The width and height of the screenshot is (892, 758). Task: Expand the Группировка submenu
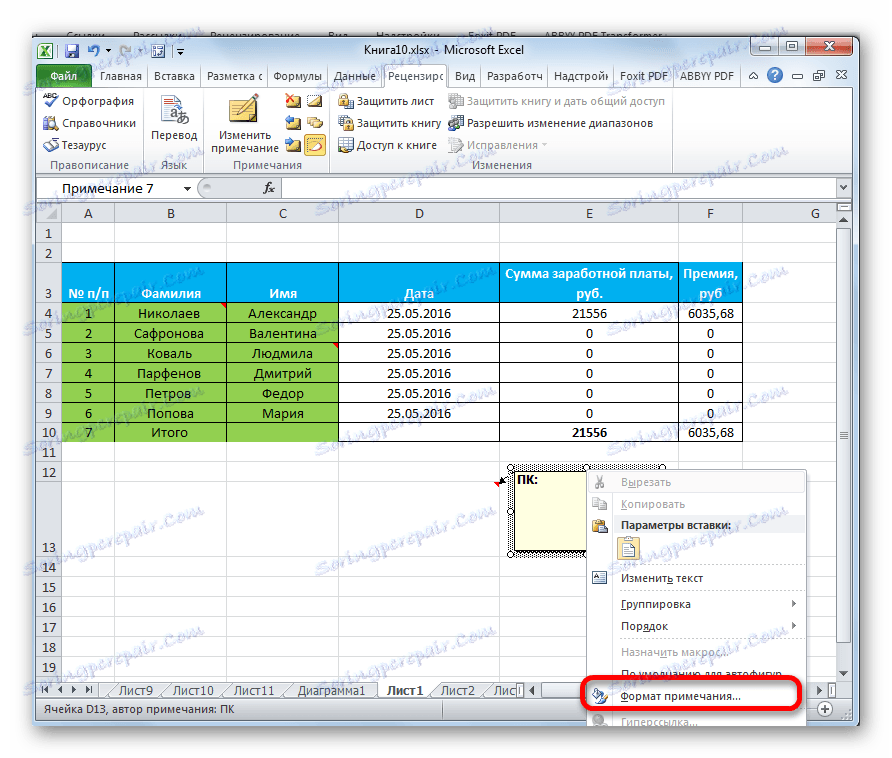tap(697, 604)
